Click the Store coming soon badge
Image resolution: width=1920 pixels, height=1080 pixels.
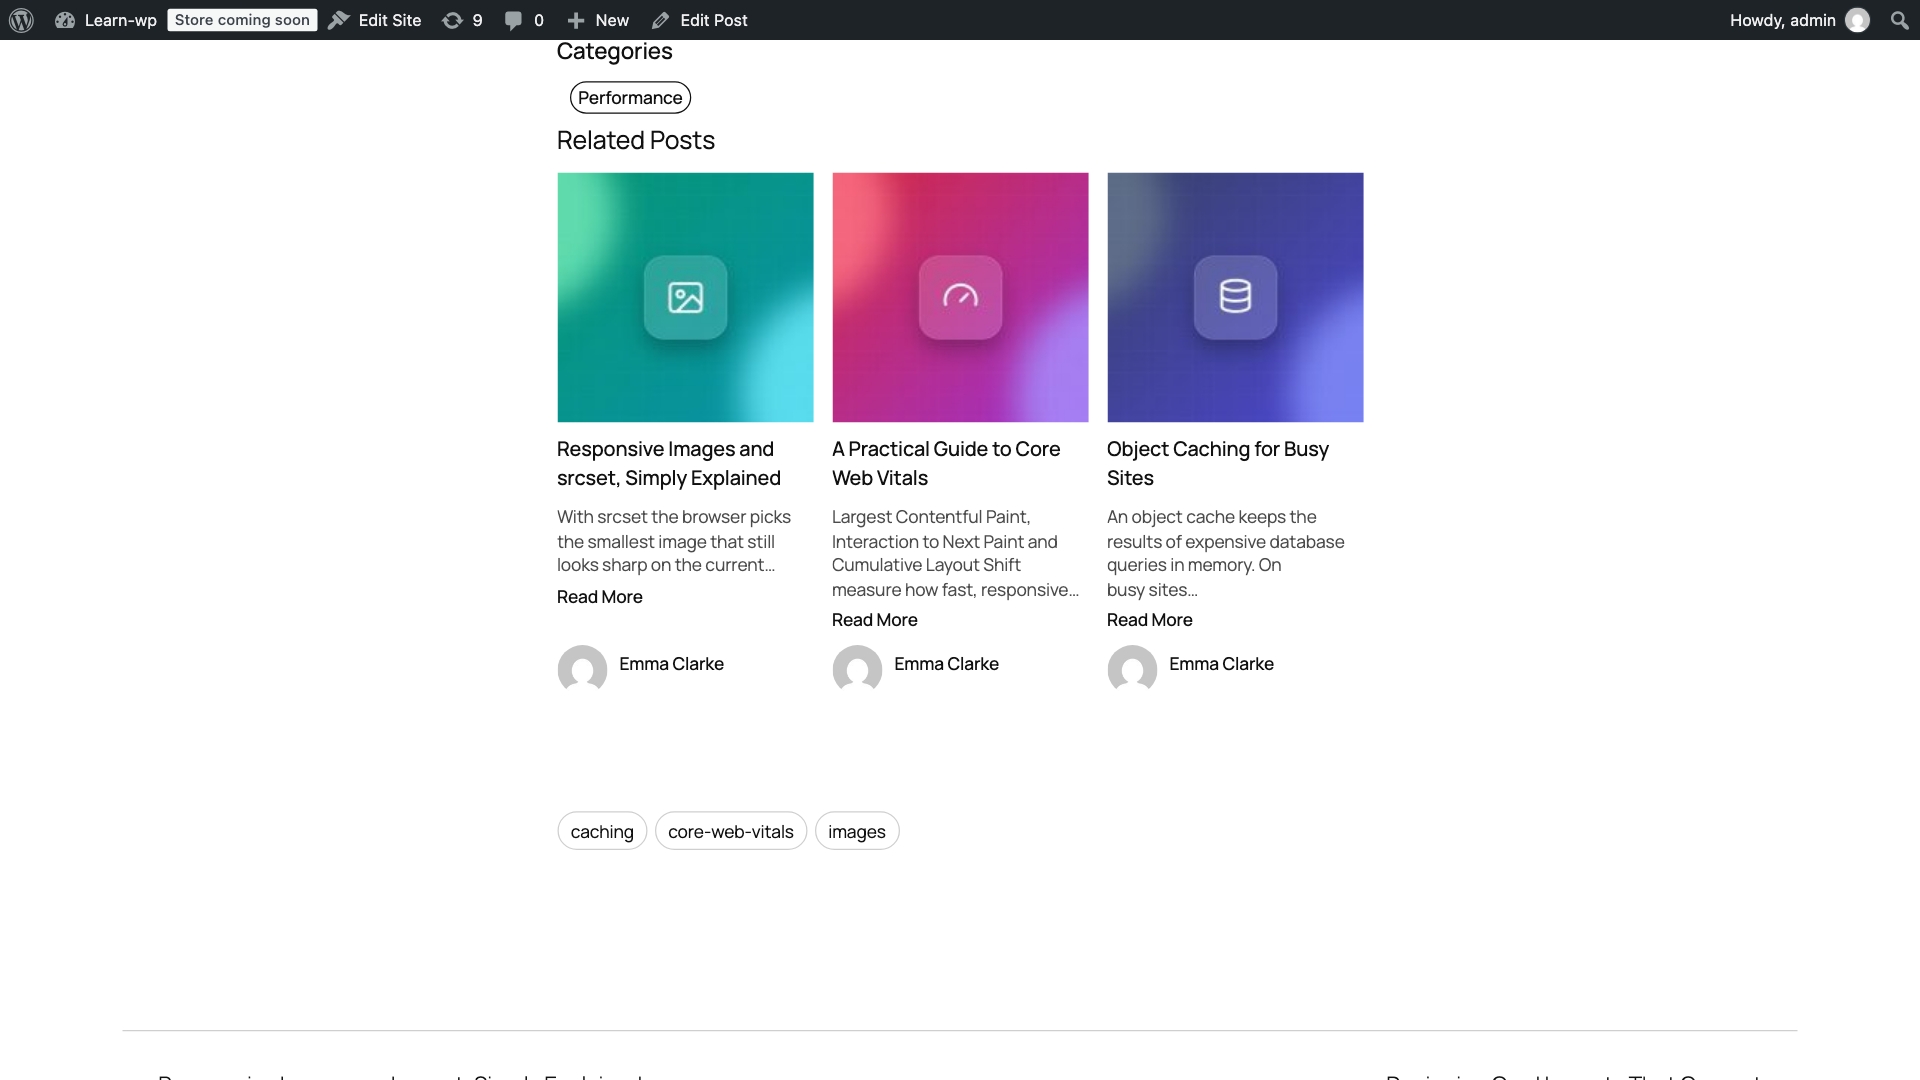pyautogui.click(x=242, y=20)
